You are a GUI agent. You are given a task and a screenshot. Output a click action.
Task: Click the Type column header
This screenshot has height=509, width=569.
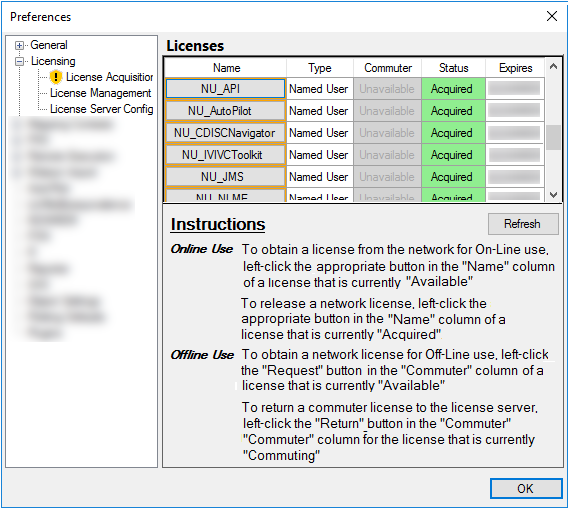click(320, 68)
